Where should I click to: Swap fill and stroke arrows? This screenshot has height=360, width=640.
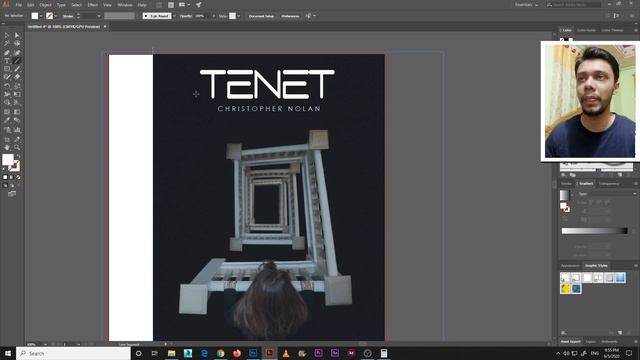[18, 156]
